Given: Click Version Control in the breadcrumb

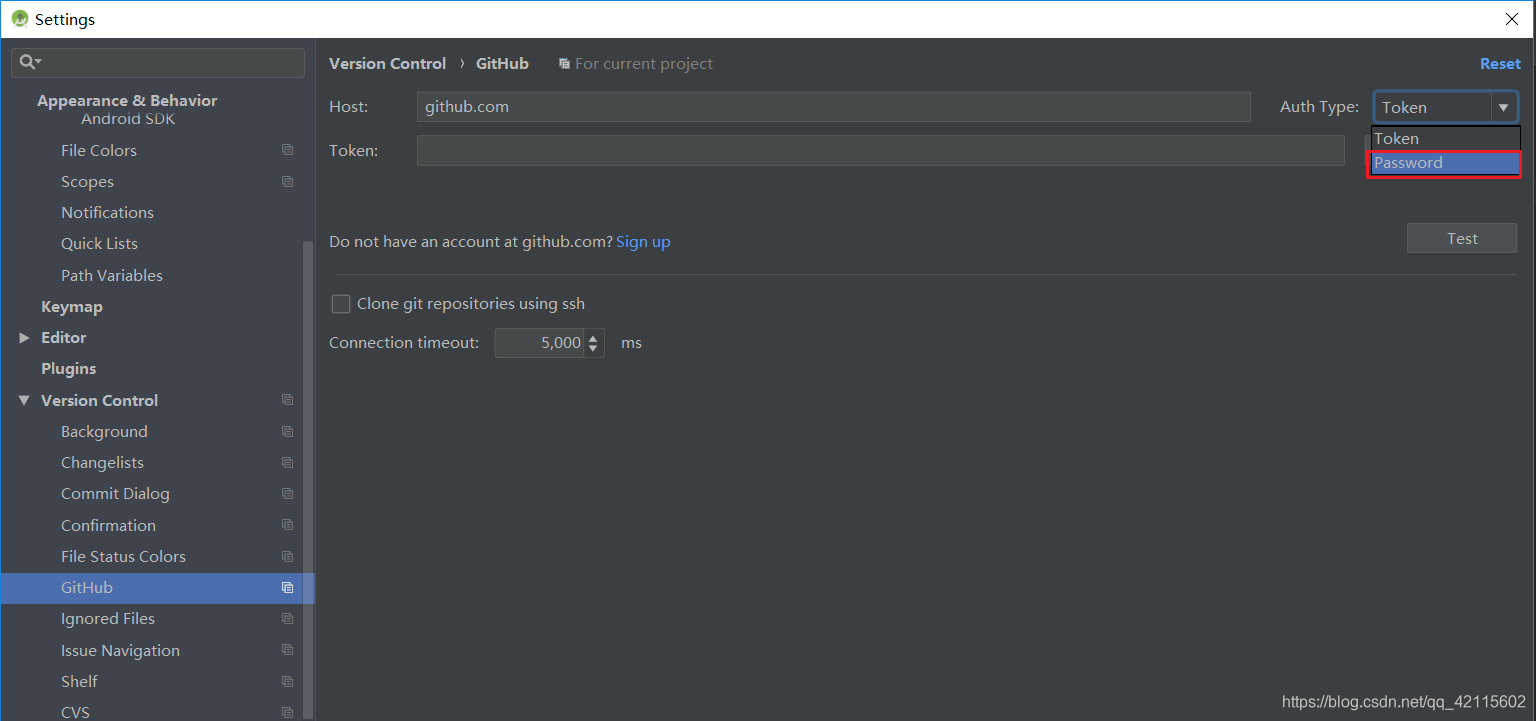Looking at the screenshot, I should click(387, 63).
